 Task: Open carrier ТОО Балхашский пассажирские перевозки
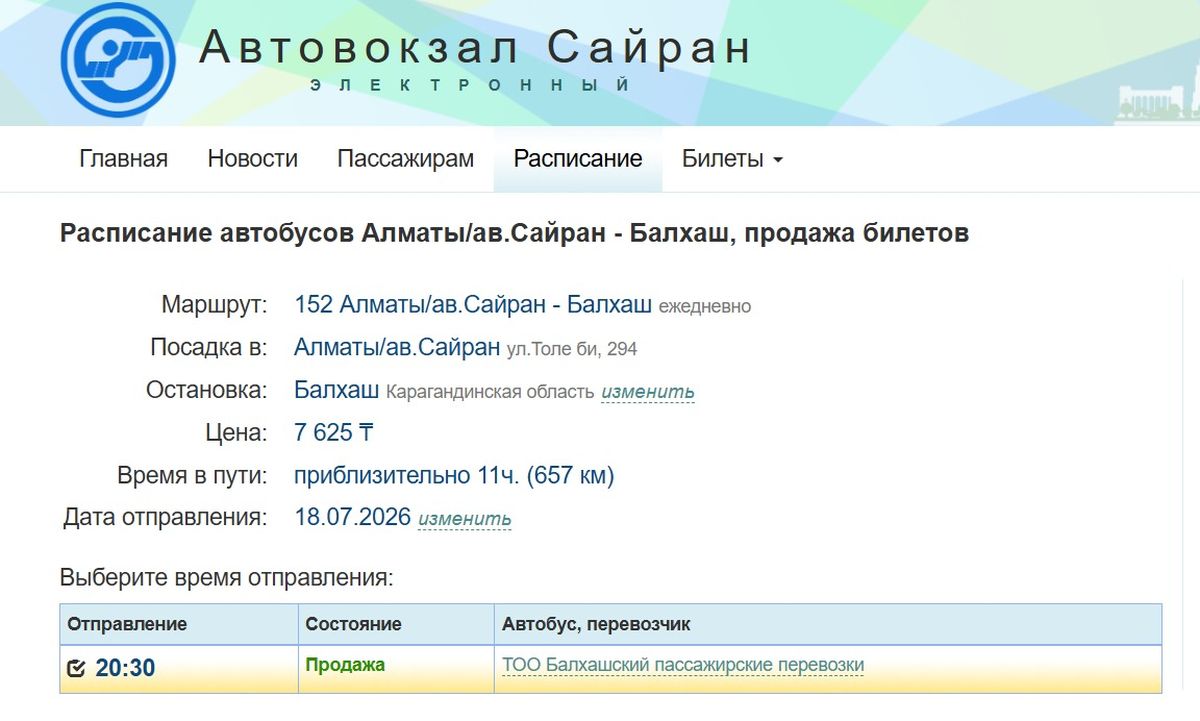click(x=683, y=665)
